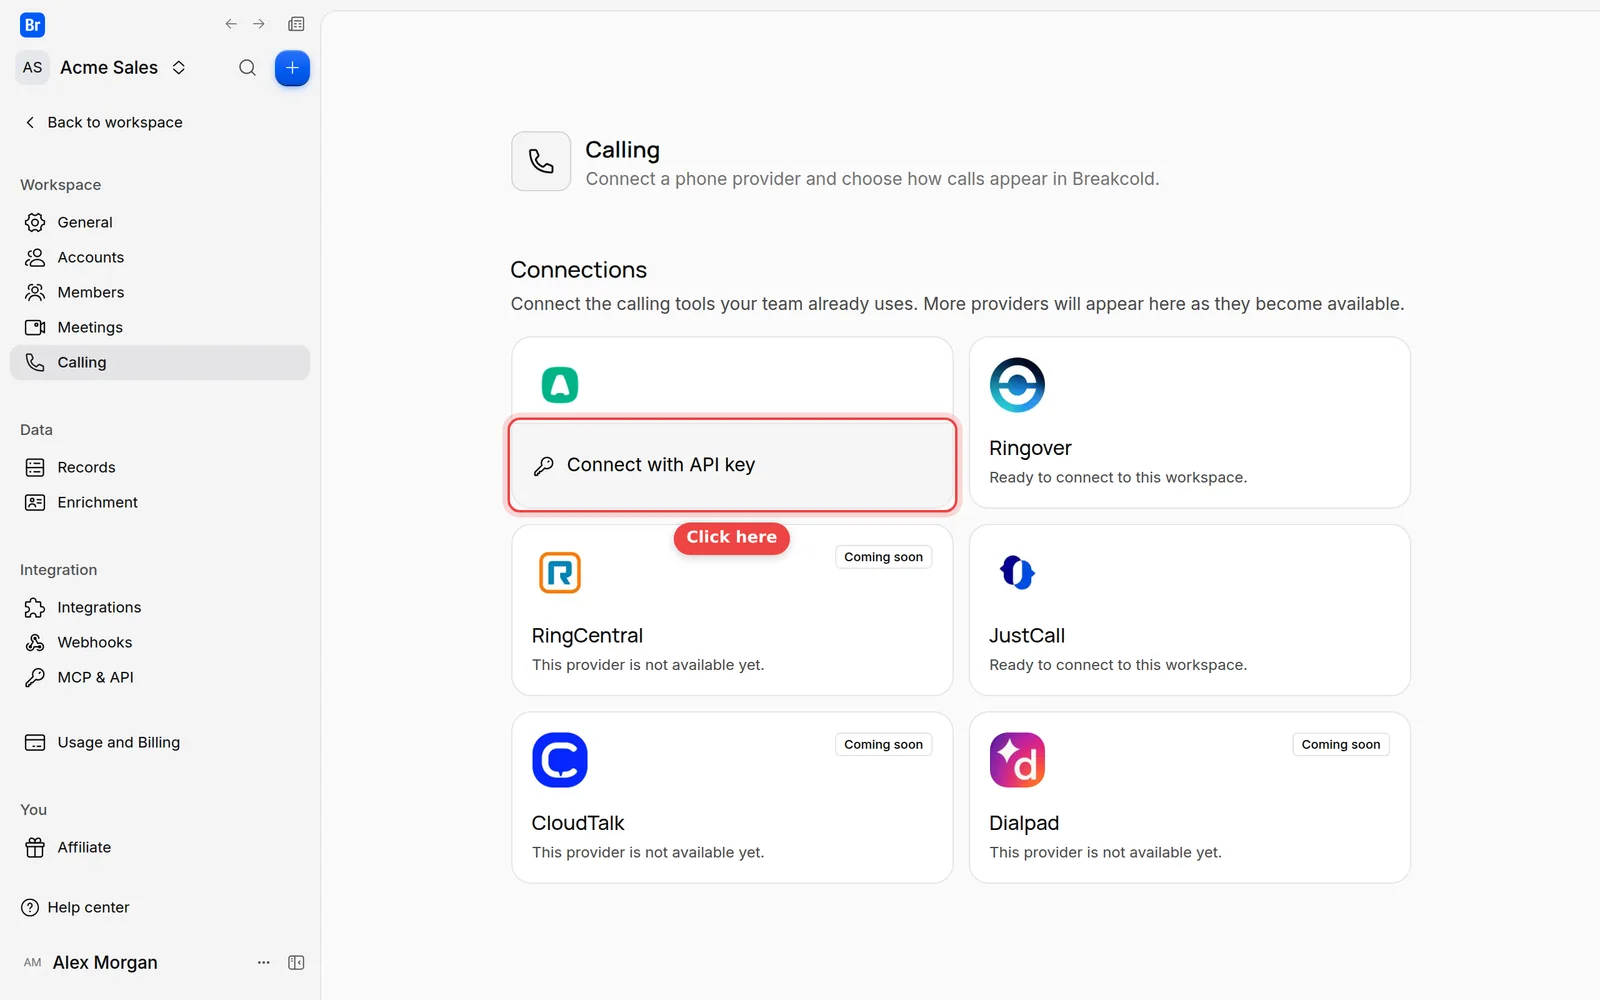This screenshot has height=1000, width=1600.
Task: Go back using the left arrow
Action: click(x=231, y=24)
